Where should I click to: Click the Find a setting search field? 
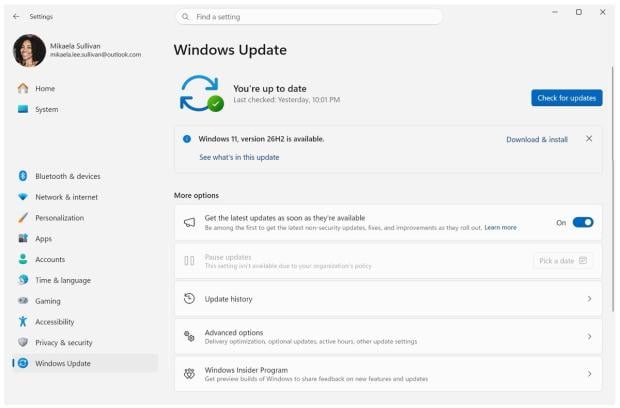pos(309,17)
